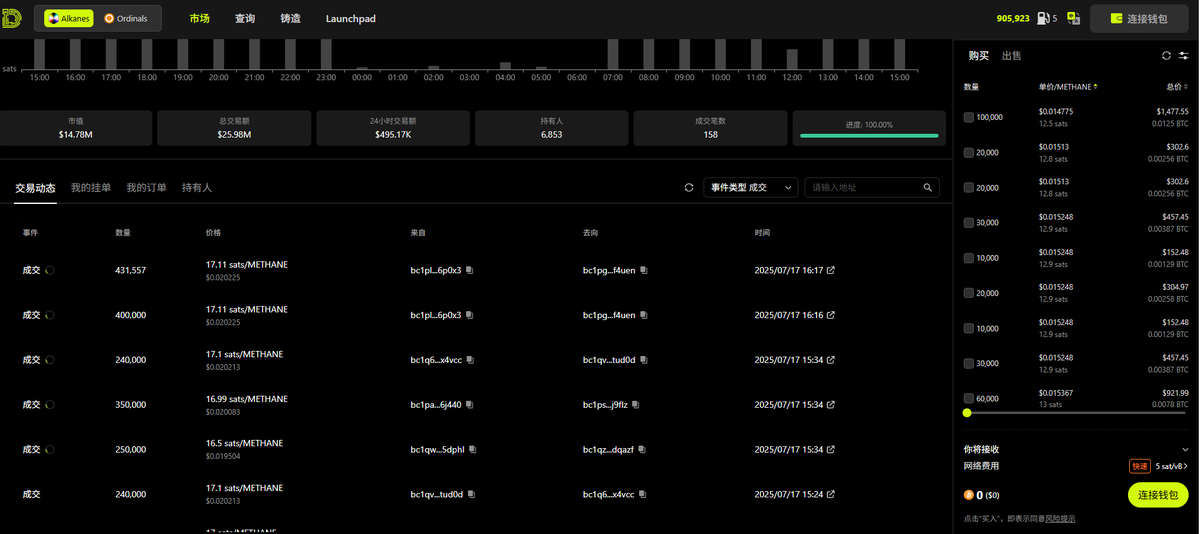Click the 431,557 quantity cell

pos(131,270)
